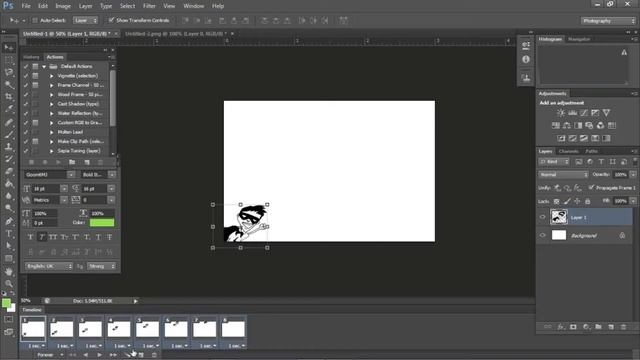Open the Filter menu
The image size is (640, 360).
[149, 6]
